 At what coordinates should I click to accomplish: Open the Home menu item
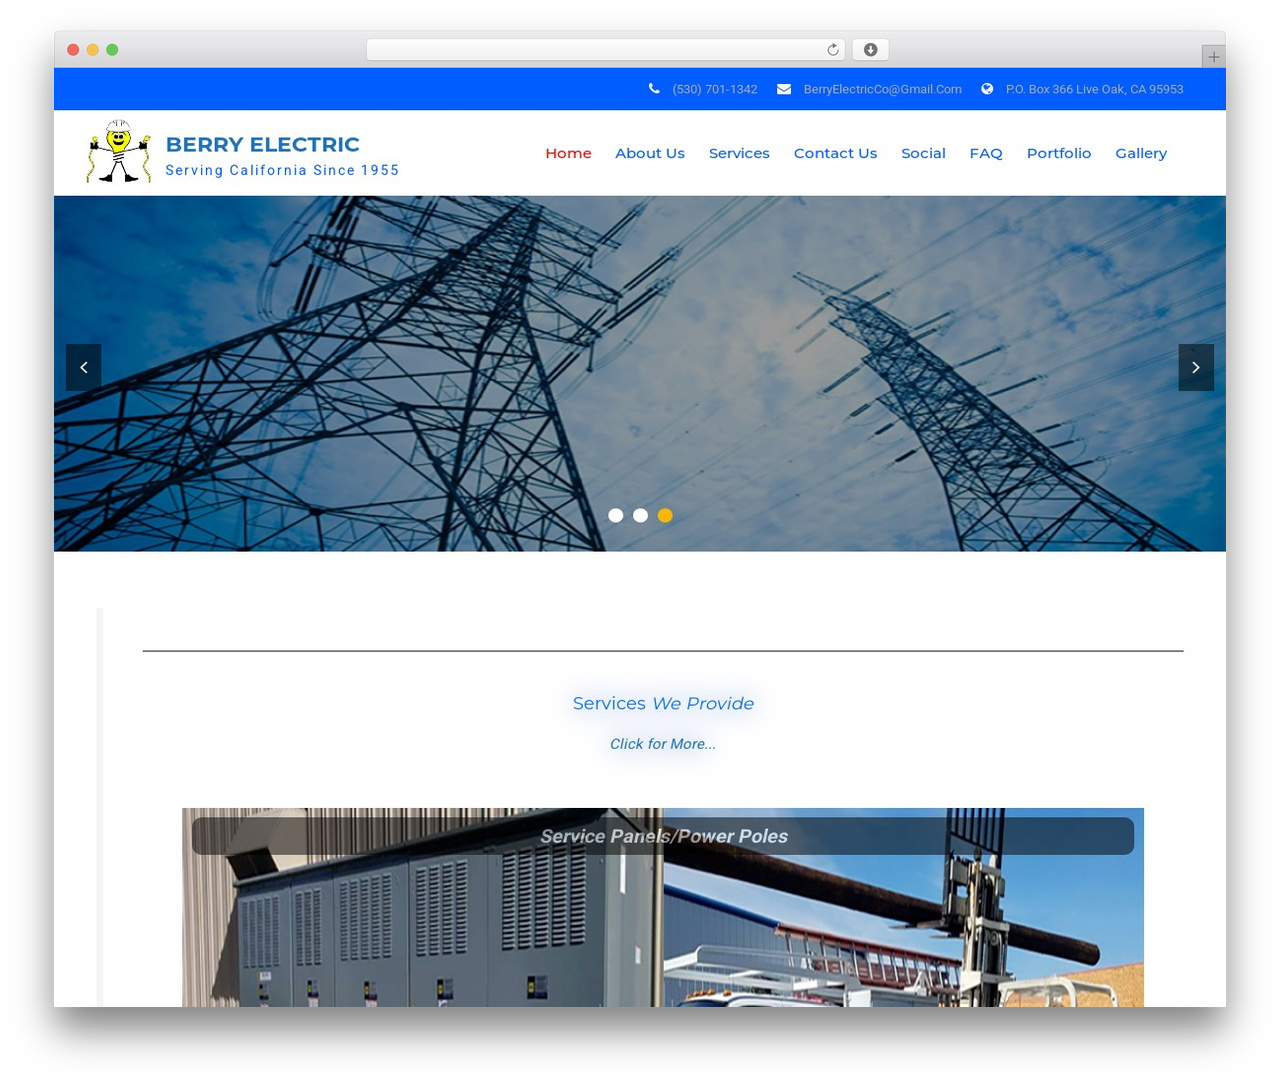pyautogui.click(x=568, y=153)
